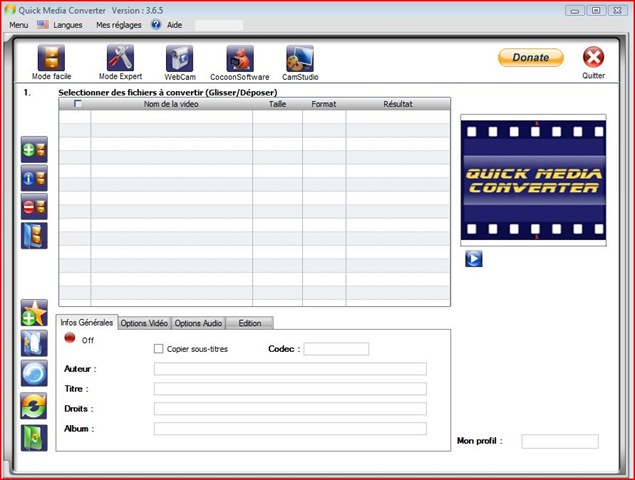The width and height of the screenshot is (635, 480).
Task: Launch CamStudio screen recorder icon
Action: pyautogui.click(x=300, y=58)
